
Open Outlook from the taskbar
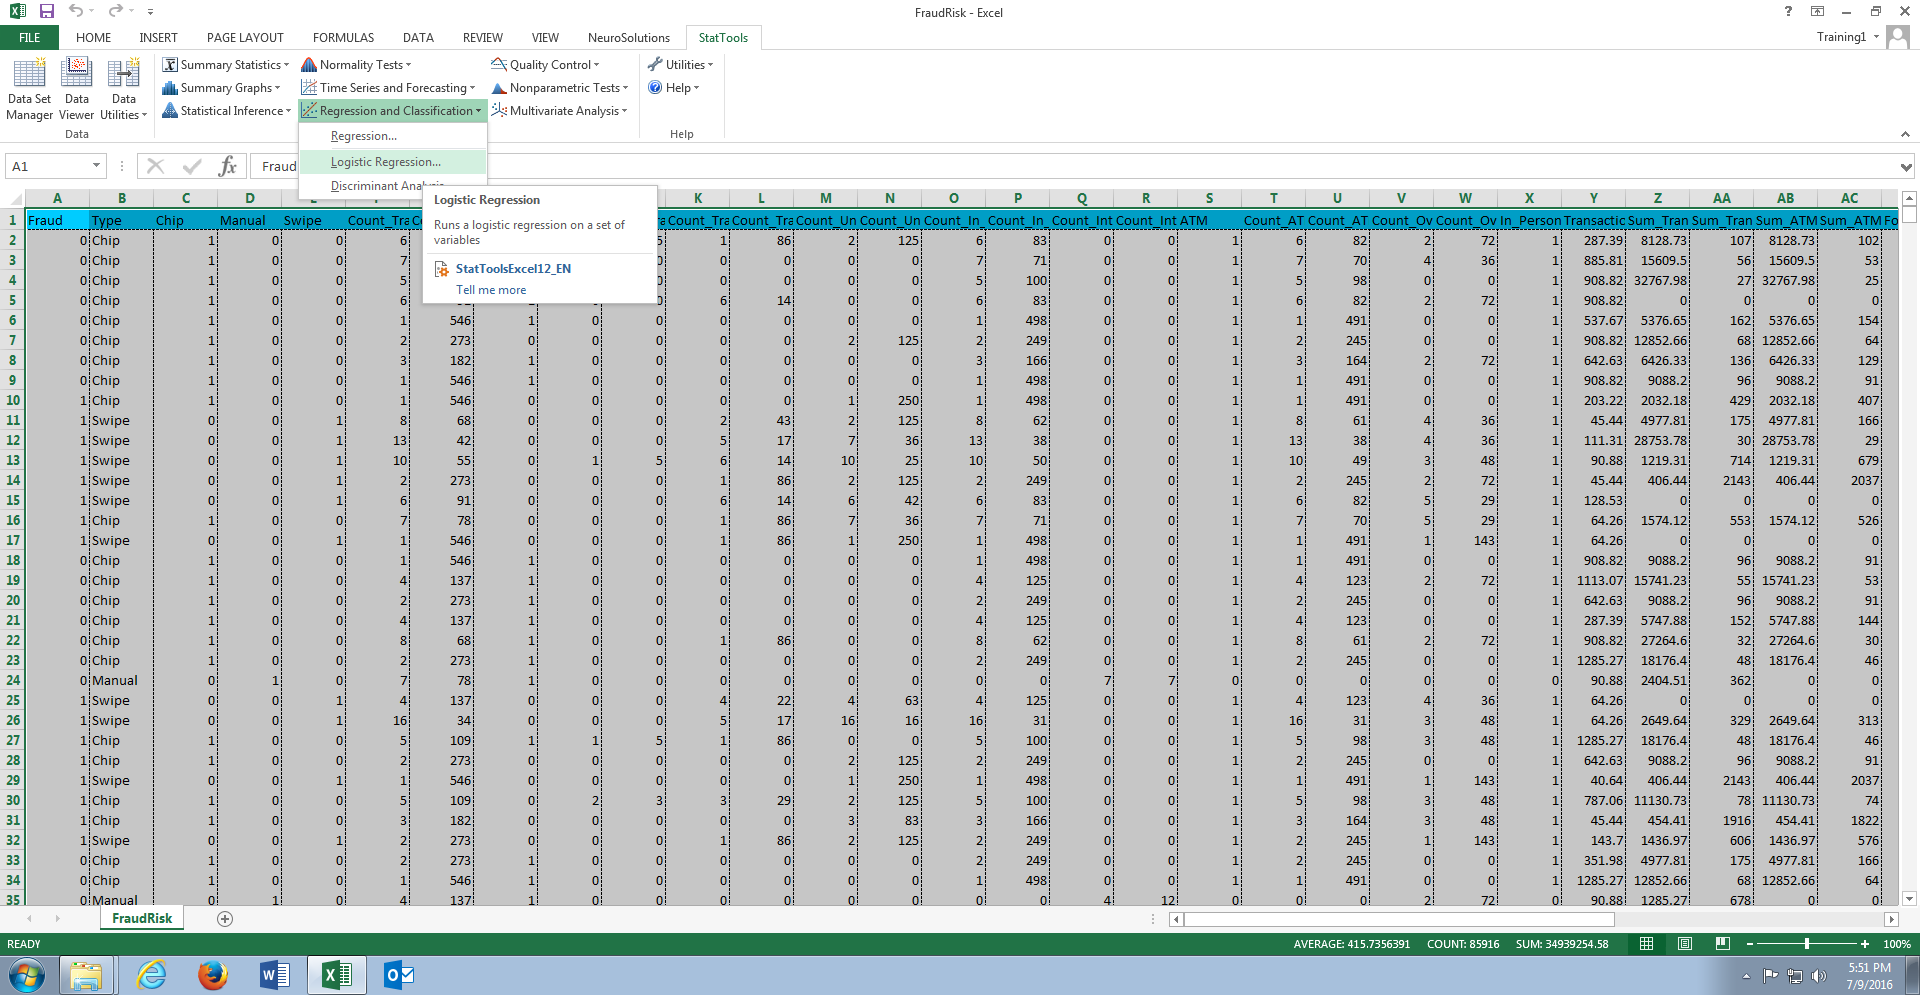click(x=398, y=975)
